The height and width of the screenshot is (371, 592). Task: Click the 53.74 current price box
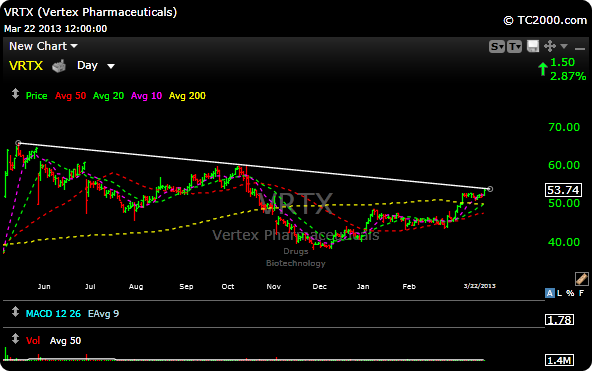(563, 190)
